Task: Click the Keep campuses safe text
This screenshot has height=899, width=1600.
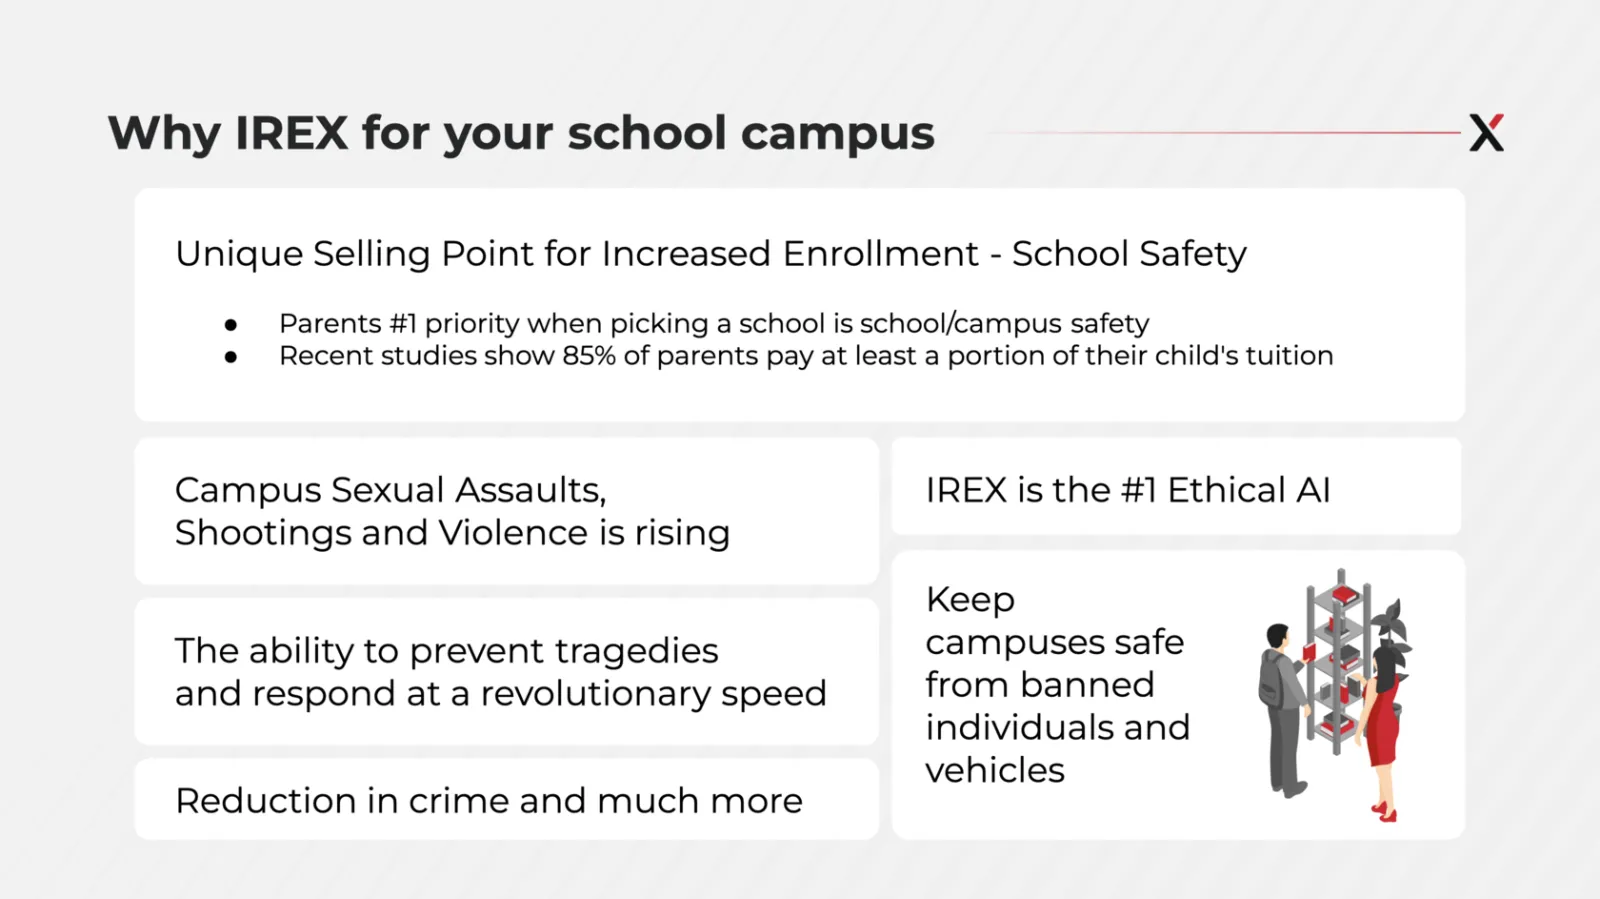Action: pyautogui.click(x=1057, y=685)
